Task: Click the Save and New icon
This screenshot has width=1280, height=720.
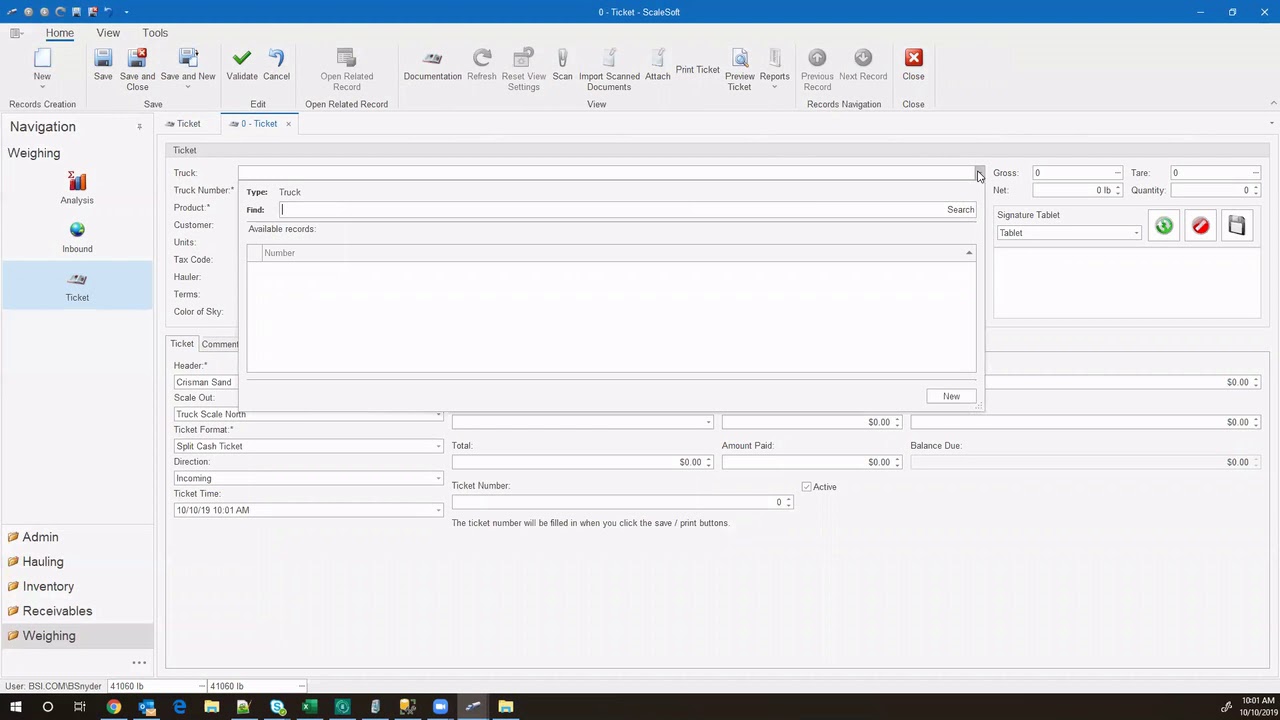Action: [188, 58]
